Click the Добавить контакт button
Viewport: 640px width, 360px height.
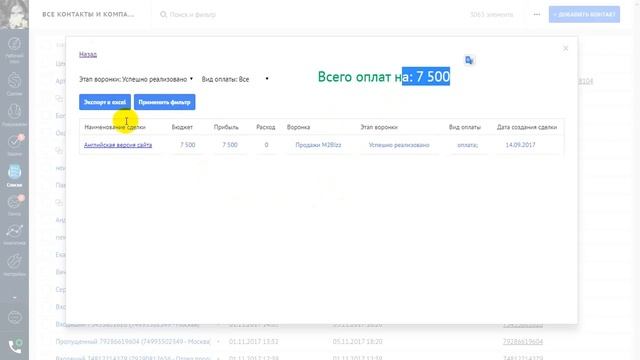(x=584, y=14)
